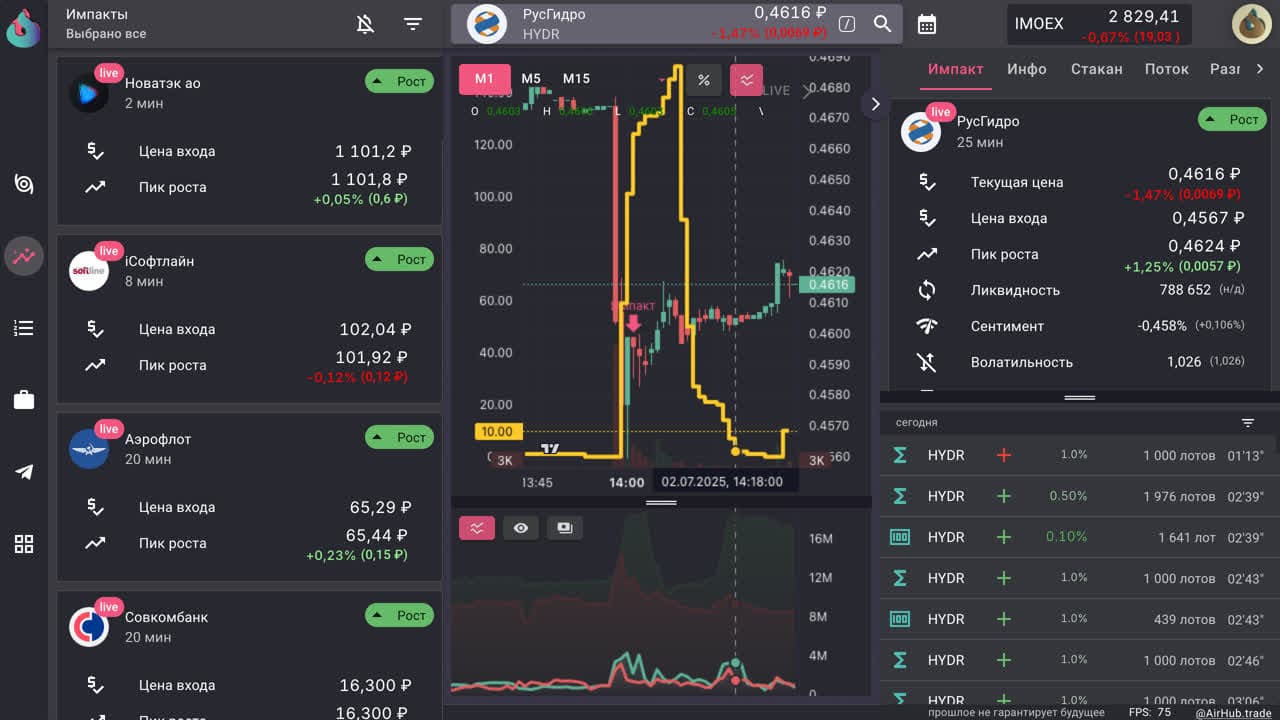1280x720 pixels.
Task: Collapse the right panel with round chevron
Action: tap(876, 104)
